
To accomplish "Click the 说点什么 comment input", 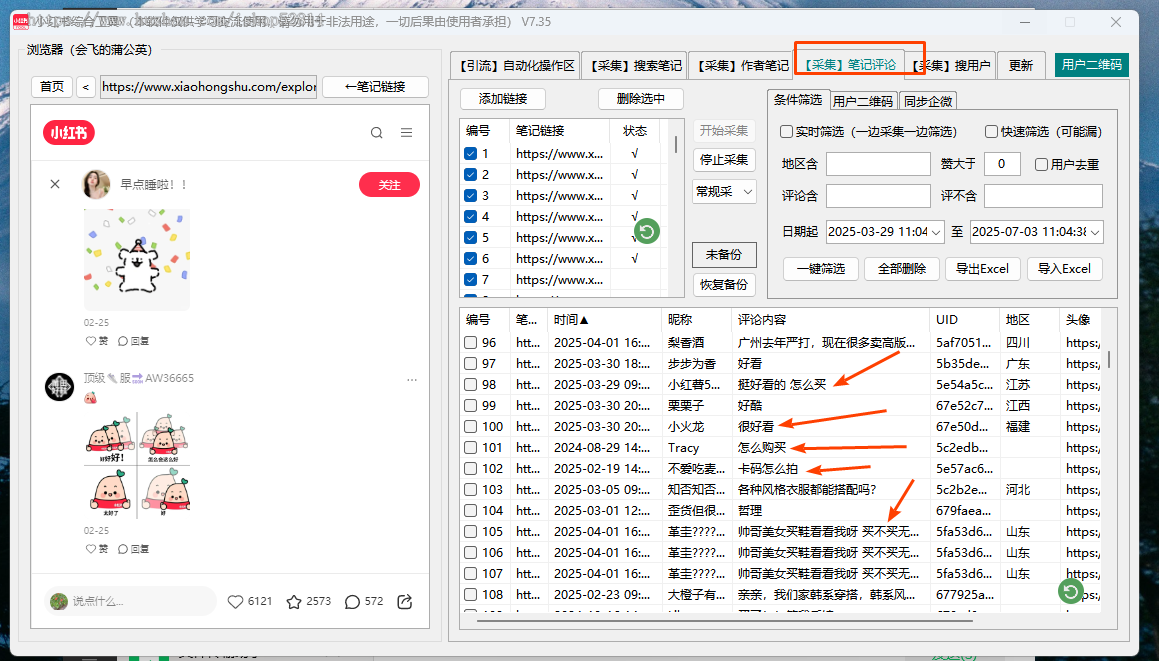I will [130, 601].
